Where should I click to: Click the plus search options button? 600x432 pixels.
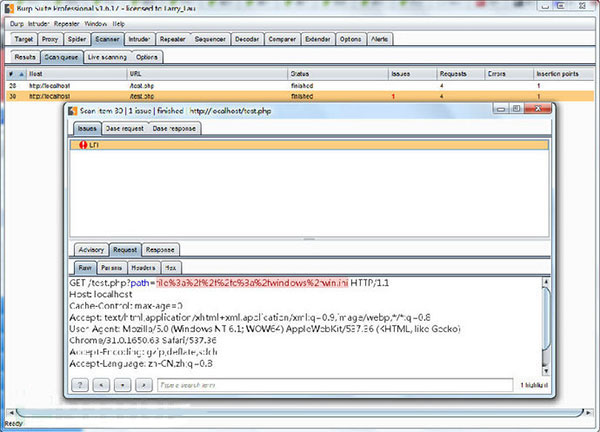tap(122, 385)
